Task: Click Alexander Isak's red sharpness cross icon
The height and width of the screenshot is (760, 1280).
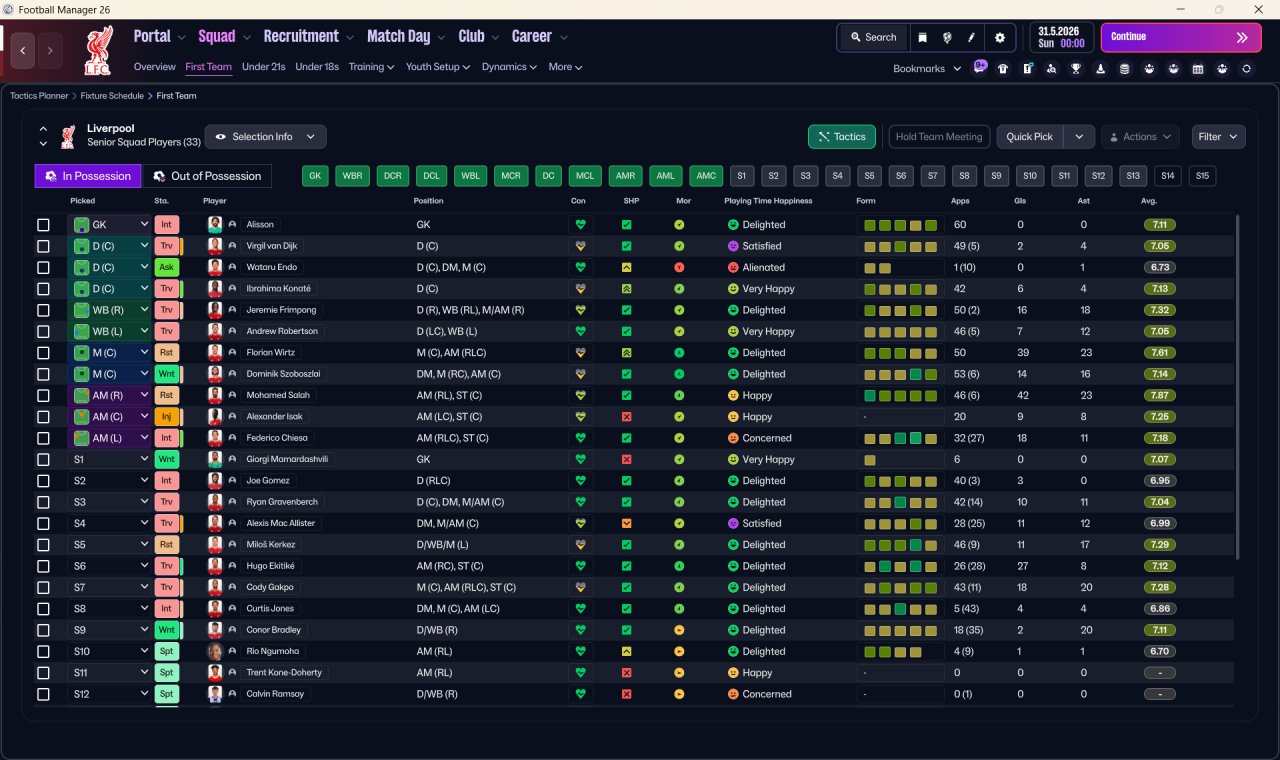Action: (627, 417)
